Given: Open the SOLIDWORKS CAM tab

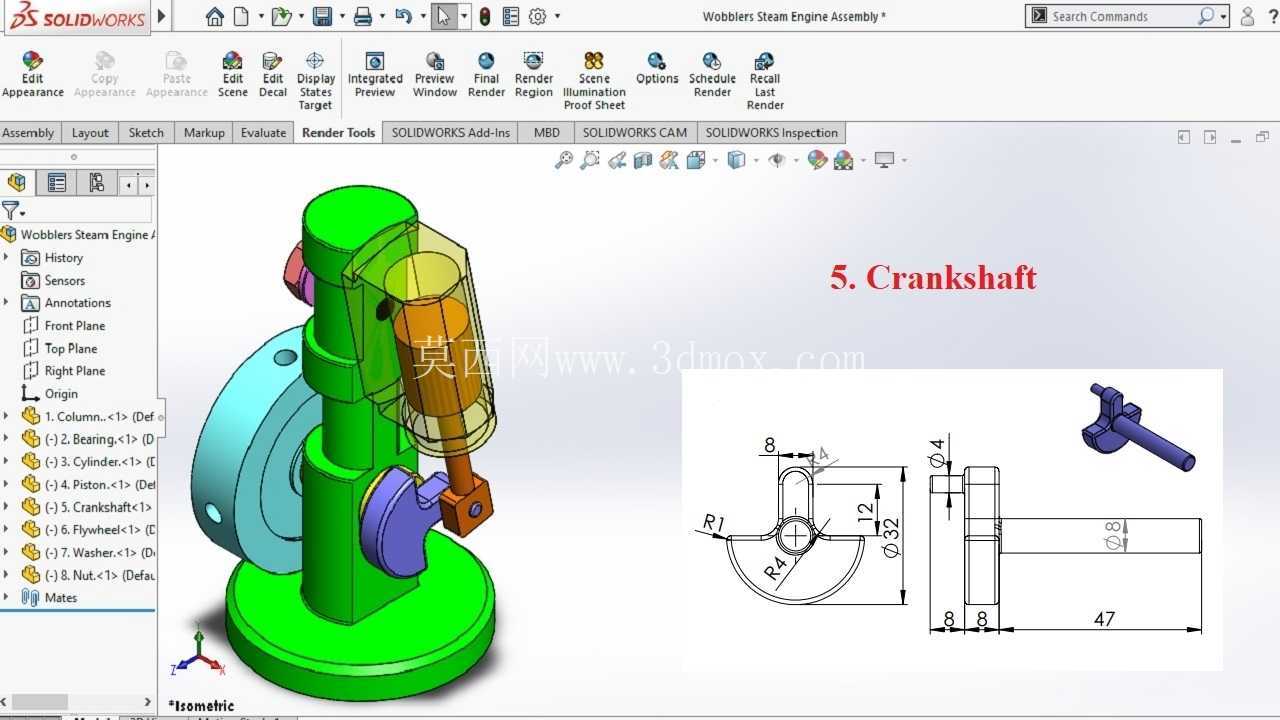Looking at the screenshot, I should (x=635, y=132).
